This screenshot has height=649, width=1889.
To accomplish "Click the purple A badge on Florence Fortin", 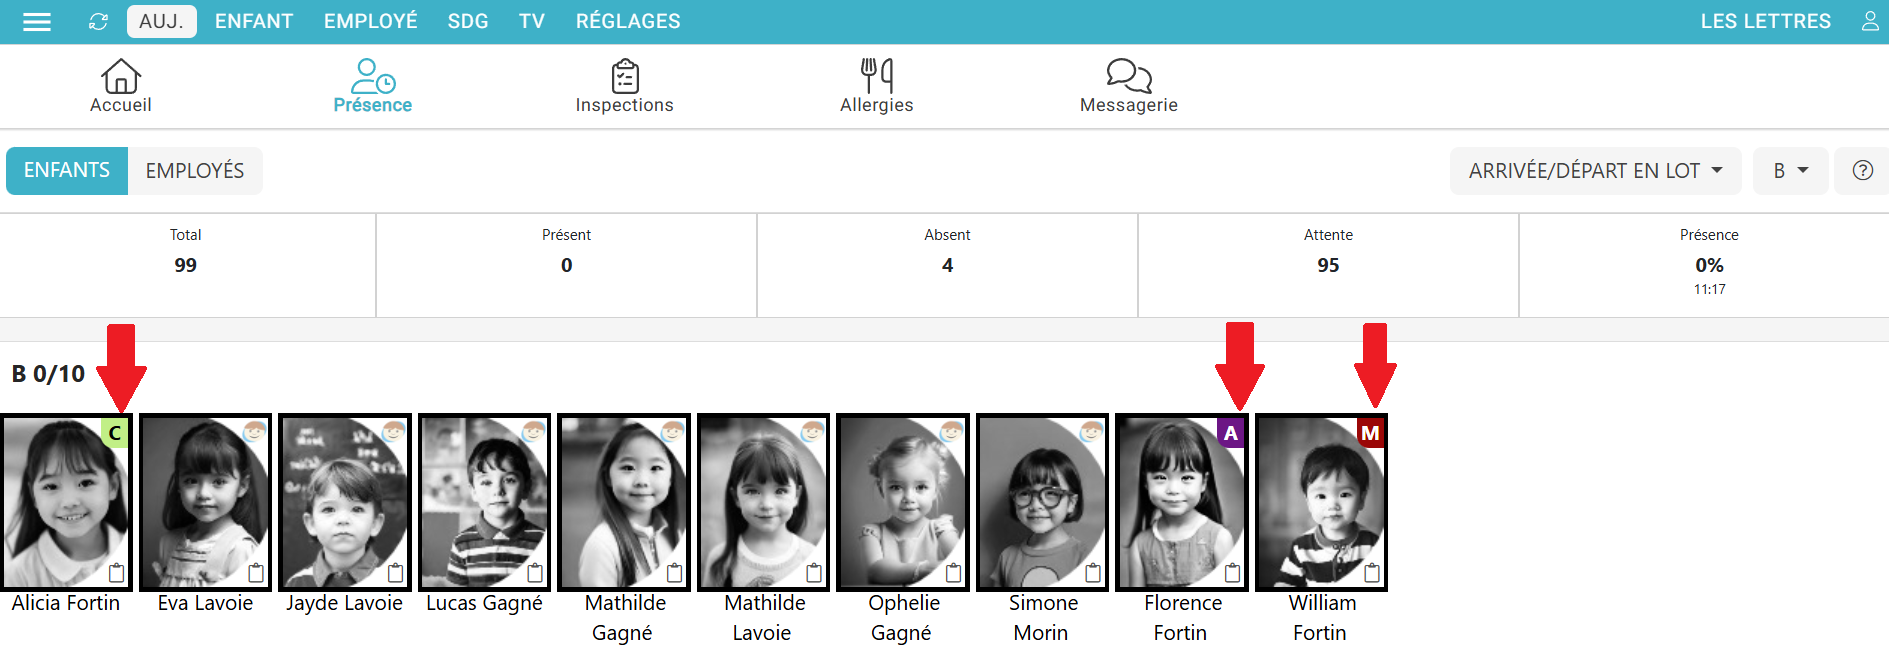I will tap(1231, 433).
